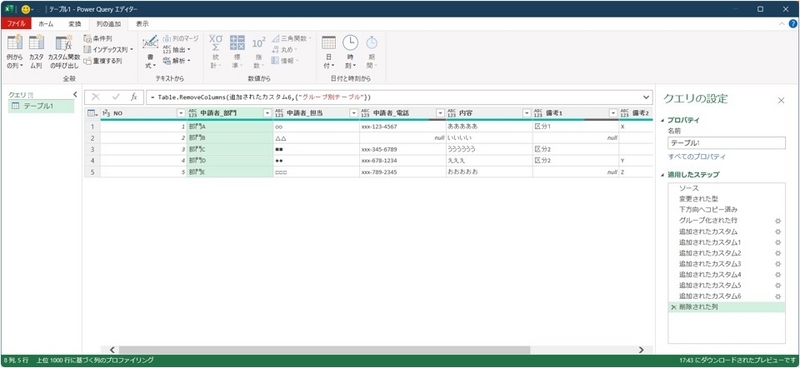Switch to the 列の追加 tab
Image resolution: width=800 pixels, height=368 pixels.
coord(109,23)
